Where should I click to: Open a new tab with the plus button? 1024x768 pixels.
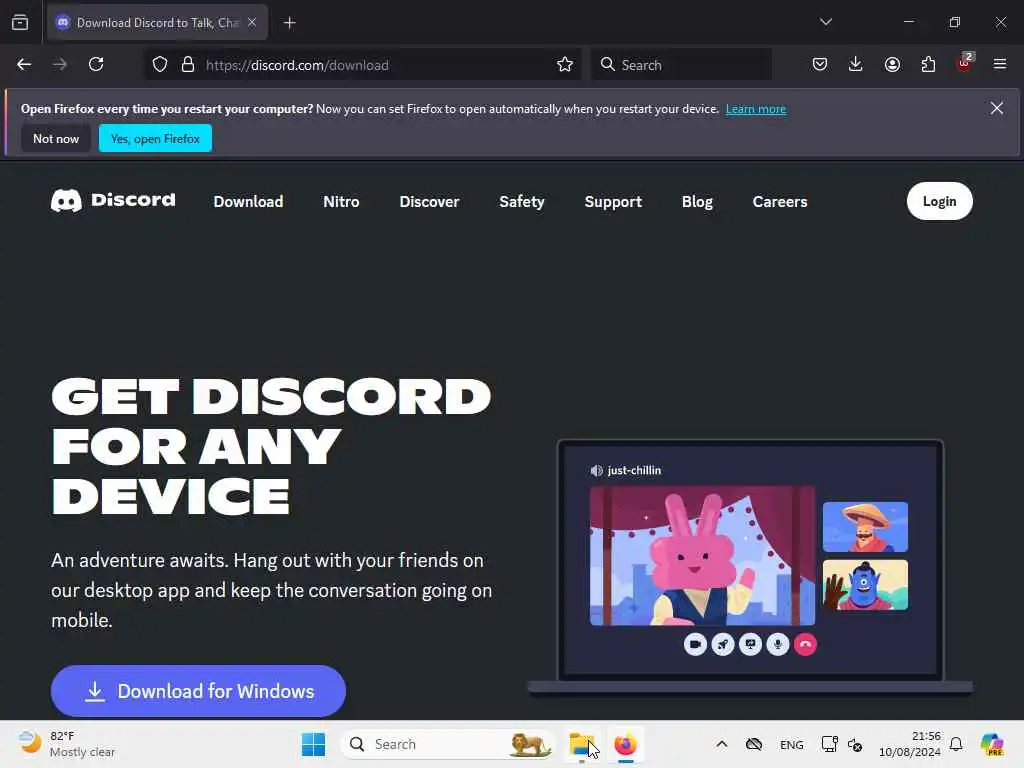click(x=290, y=23)
